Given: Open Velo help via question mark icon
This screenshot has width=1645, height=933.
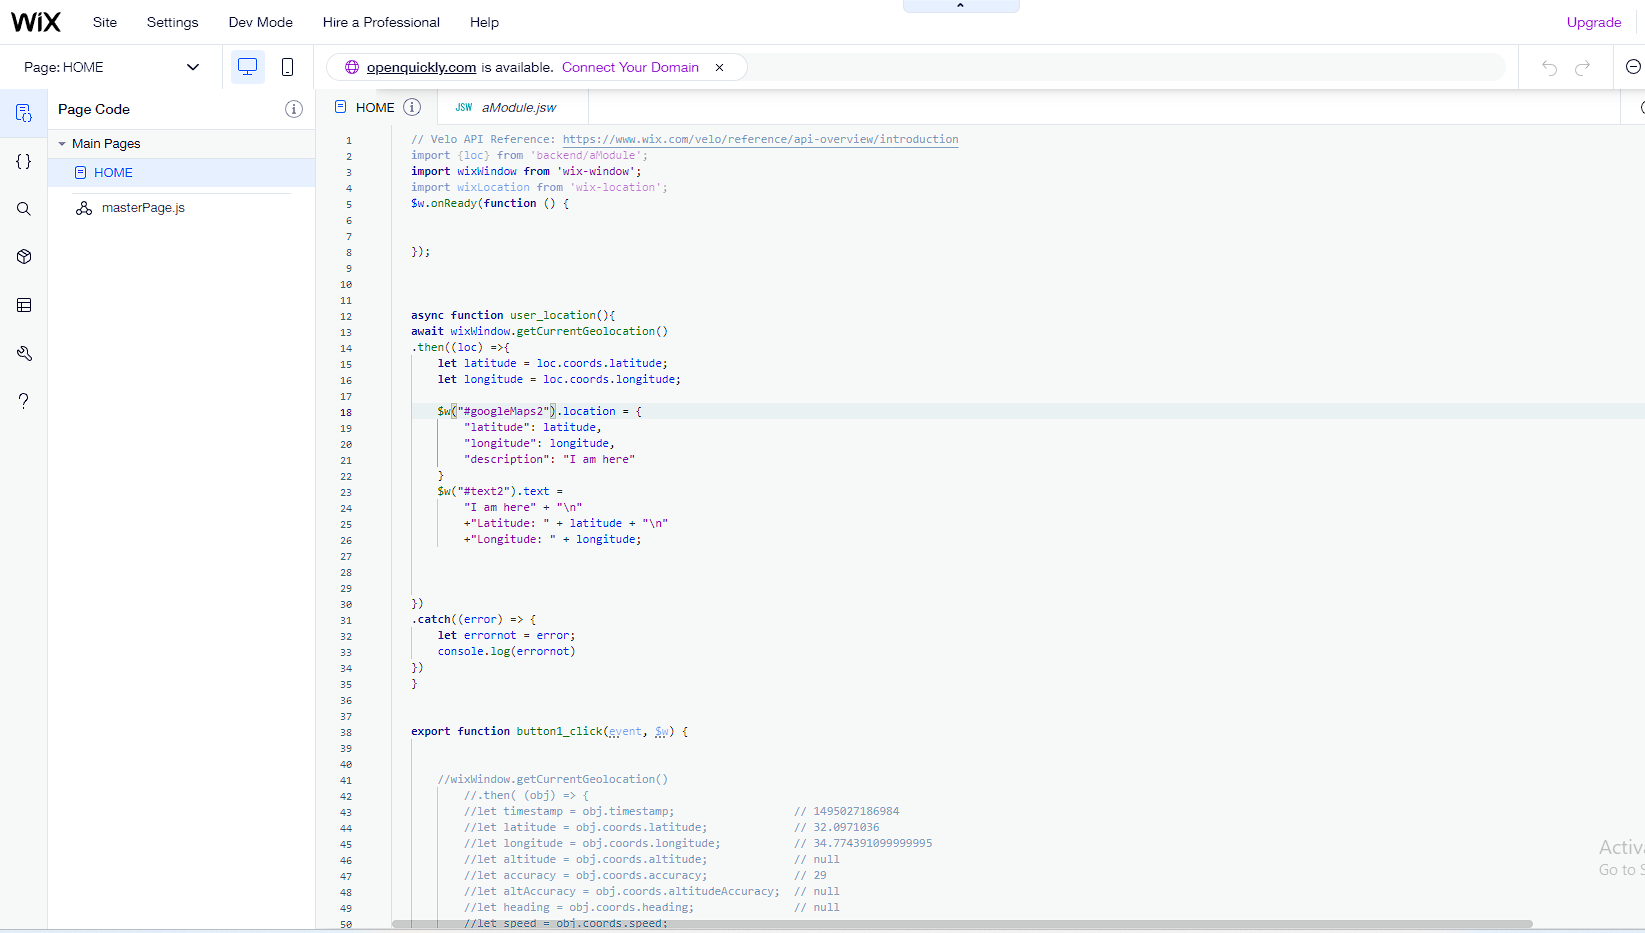Looking at the screenshot, I should [x=23, y=401].
